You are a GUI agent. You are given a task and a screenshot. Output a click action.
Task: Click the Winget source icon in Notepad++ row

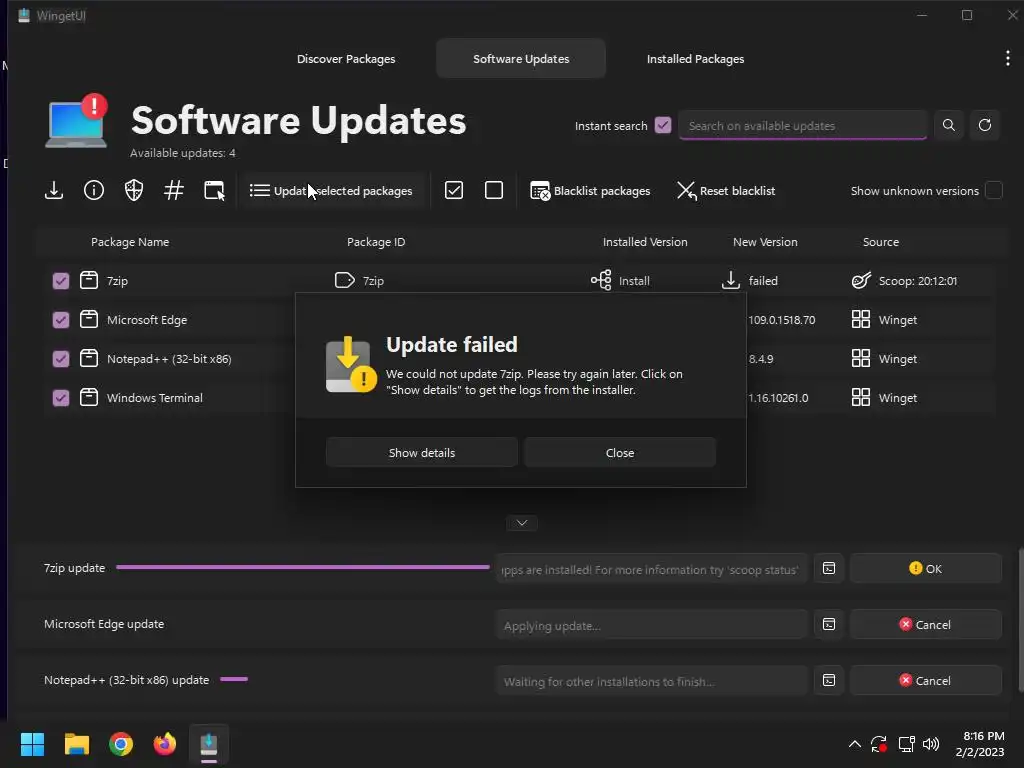click(x=861, y=359)
